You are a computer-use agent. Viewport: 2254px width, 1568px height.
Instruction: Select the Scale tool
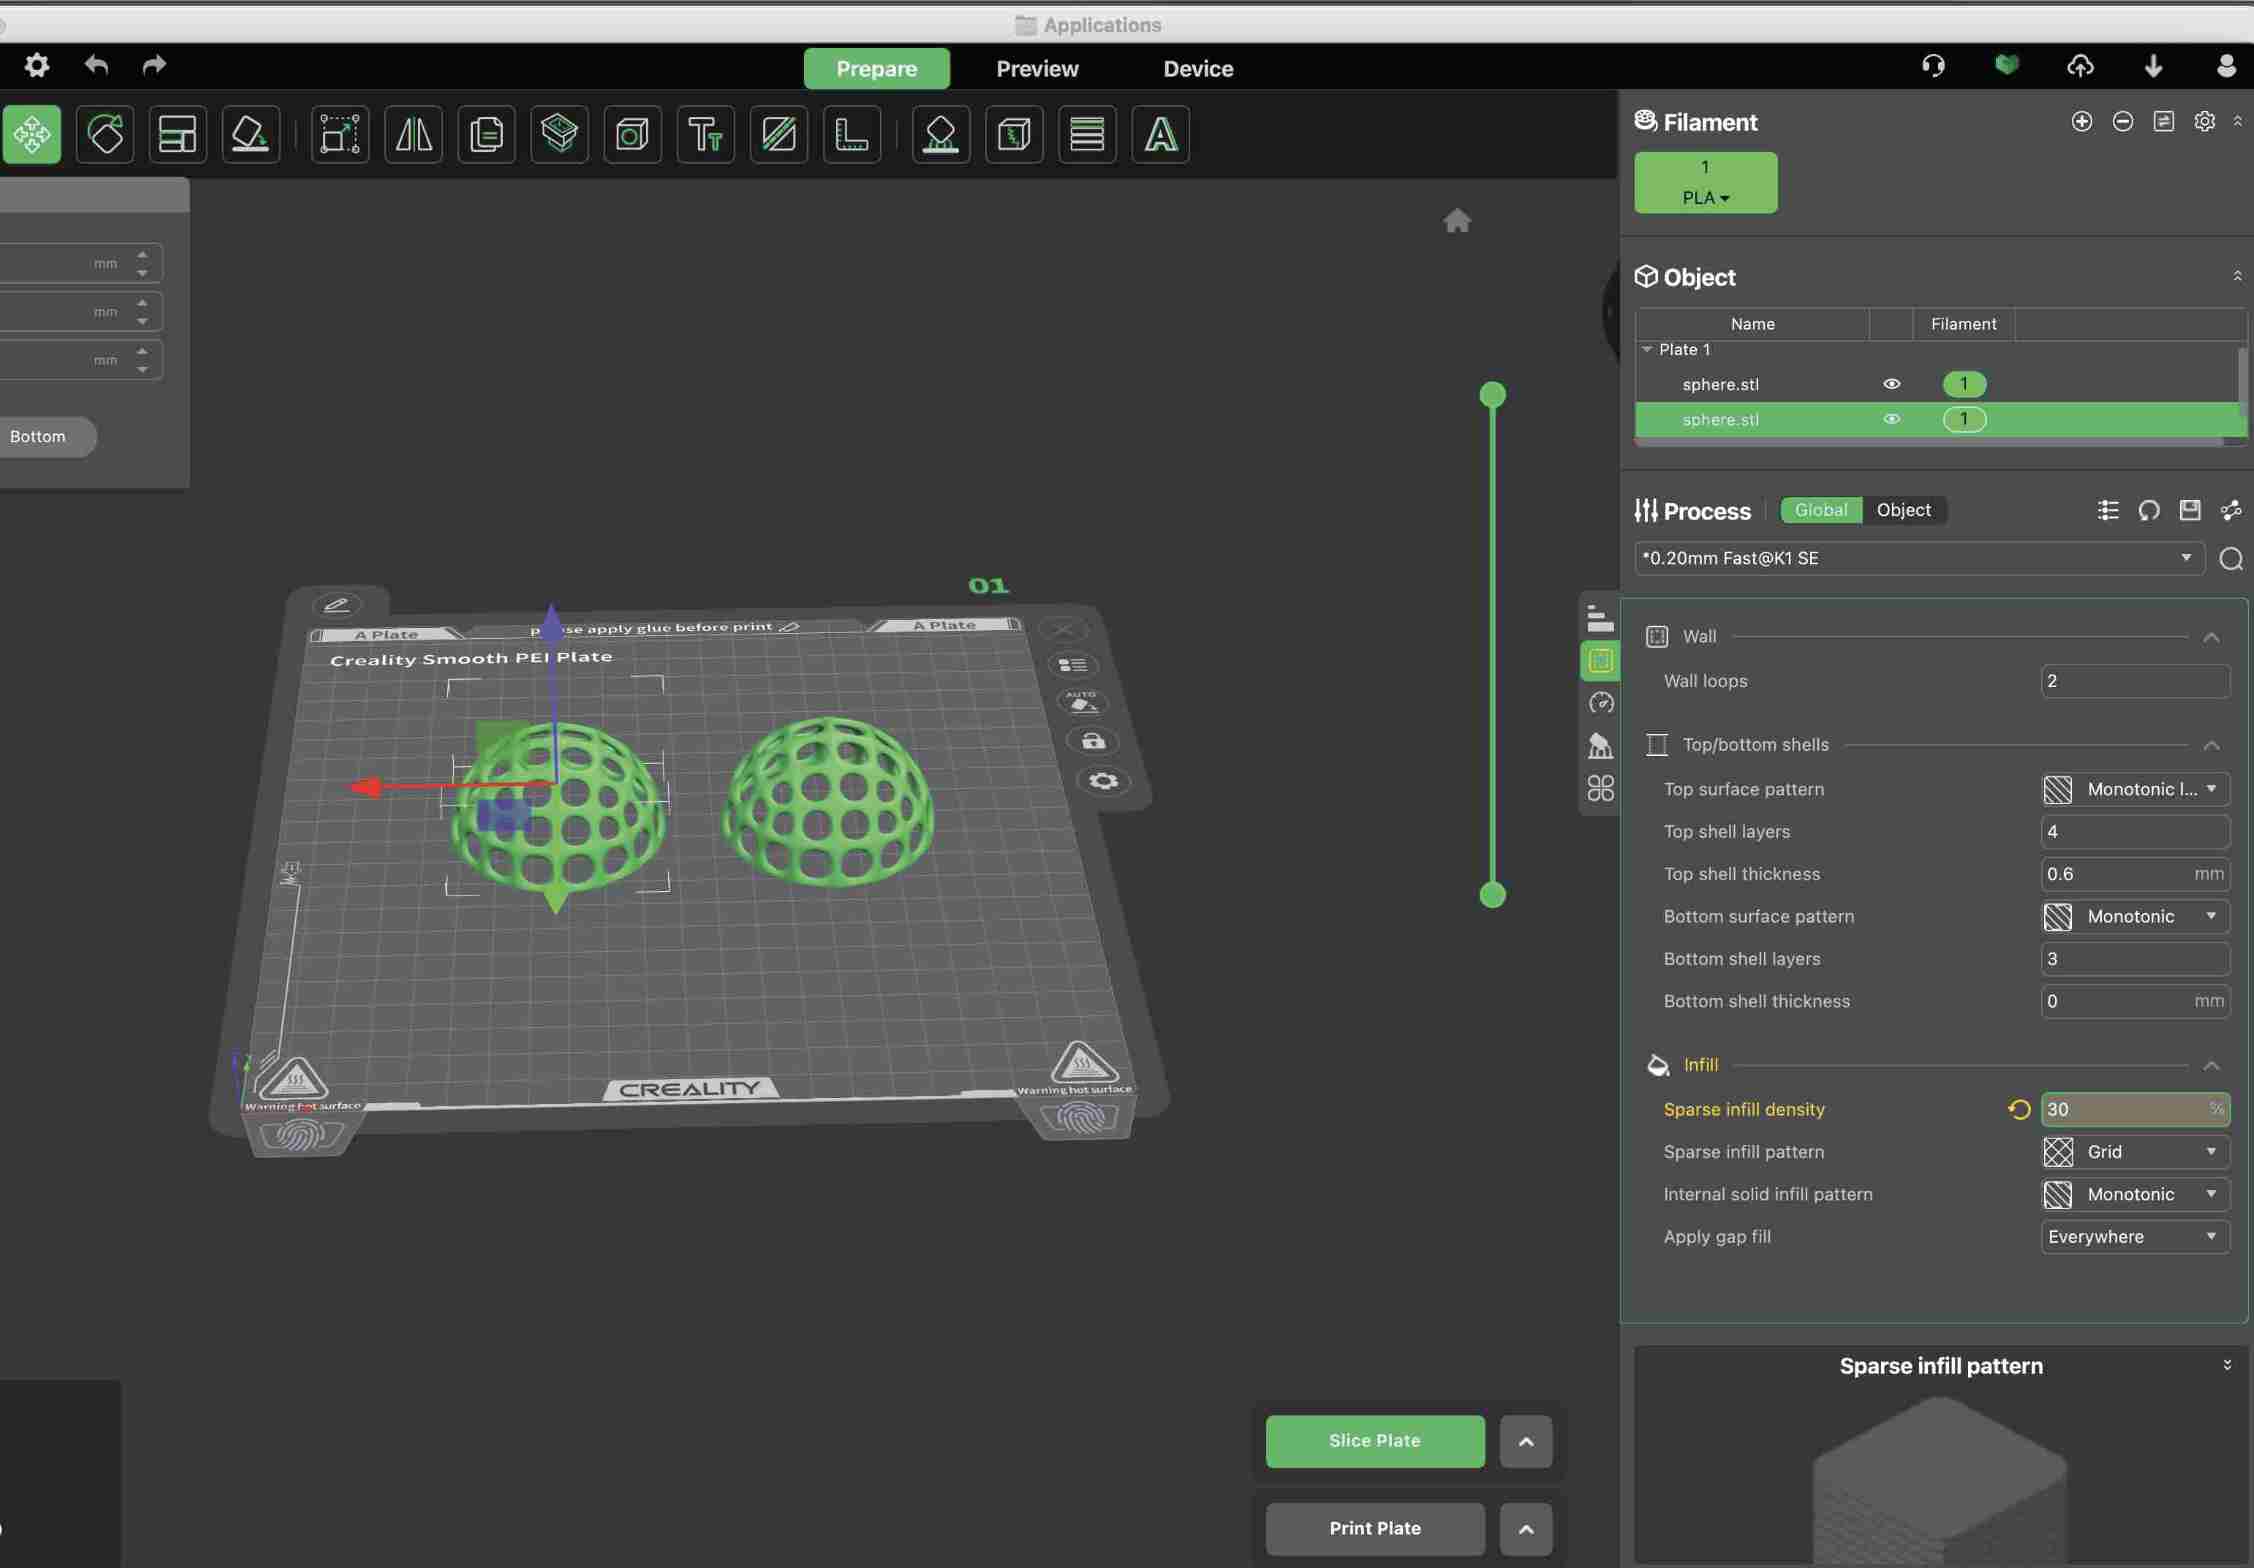pos(340,134)
